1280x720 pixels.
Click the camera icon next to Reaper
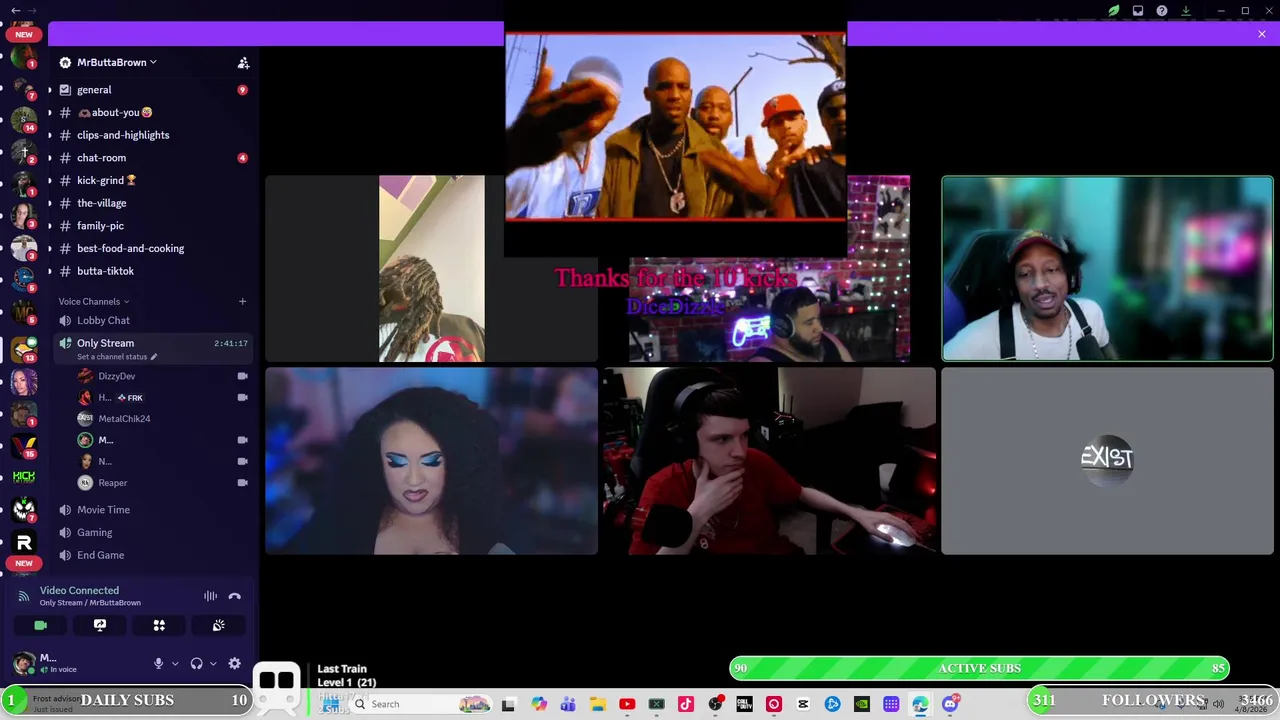242,483
